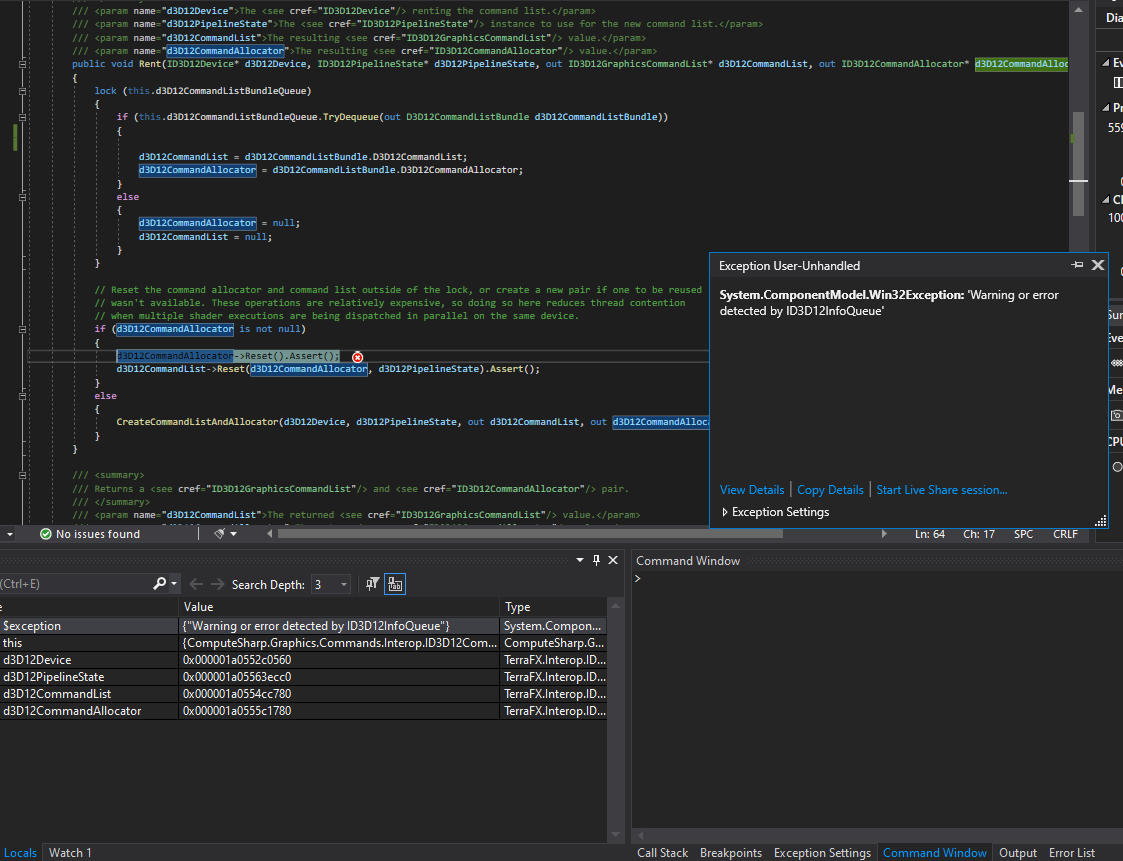The height and width of the screenshot is (861, 1123).
Task: Click the editor horizontal scrollbar thumb
Action: tap(530, 534)
